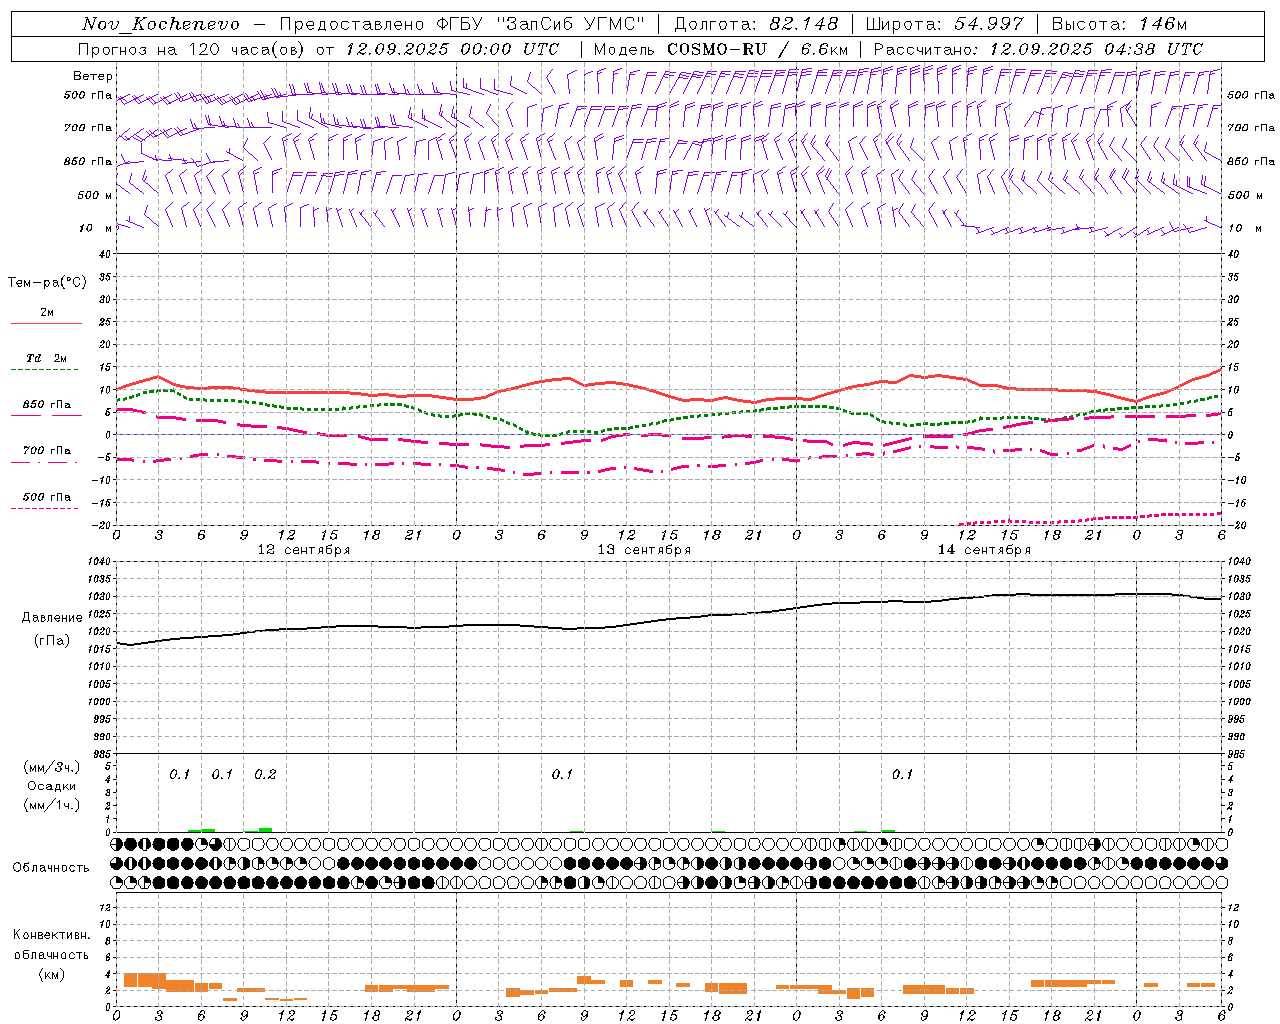Click the Модель COSMO-RU / 6.6км text
Viewport: 1280px width, 1024px height.
pyautogui.click(x=721, y=48)
